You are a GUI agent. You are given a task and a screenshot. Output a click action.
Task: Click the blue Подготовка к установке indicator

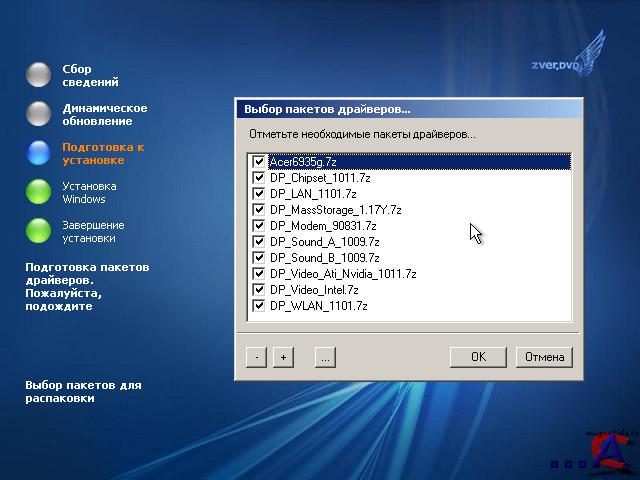(x=39, y=153)
